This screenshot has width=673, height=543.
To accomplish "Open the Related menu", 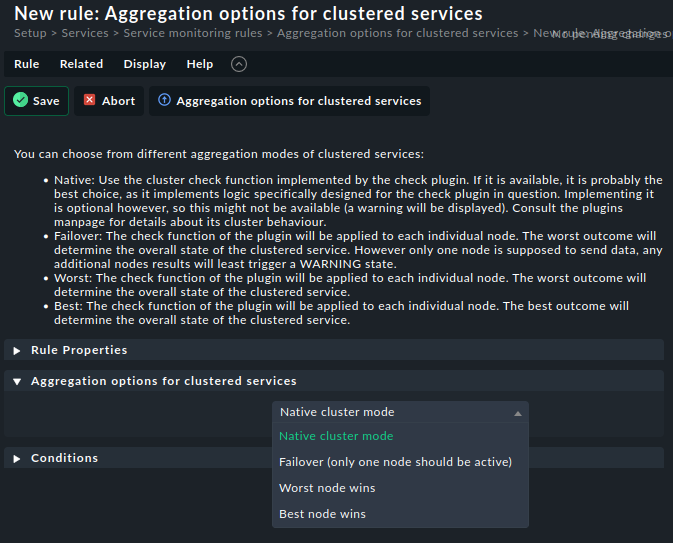I will pyautogui.click(x=81, y=64).
